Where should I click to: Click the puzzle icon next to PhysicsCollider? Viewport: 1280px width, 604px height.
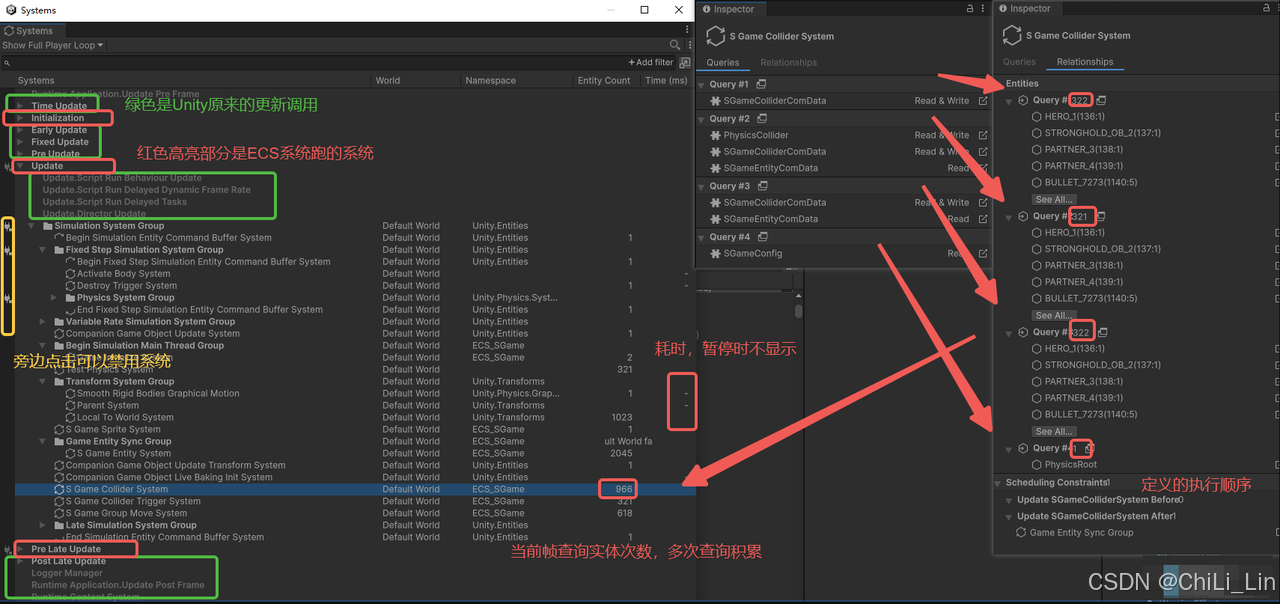(x=716, y=135)
